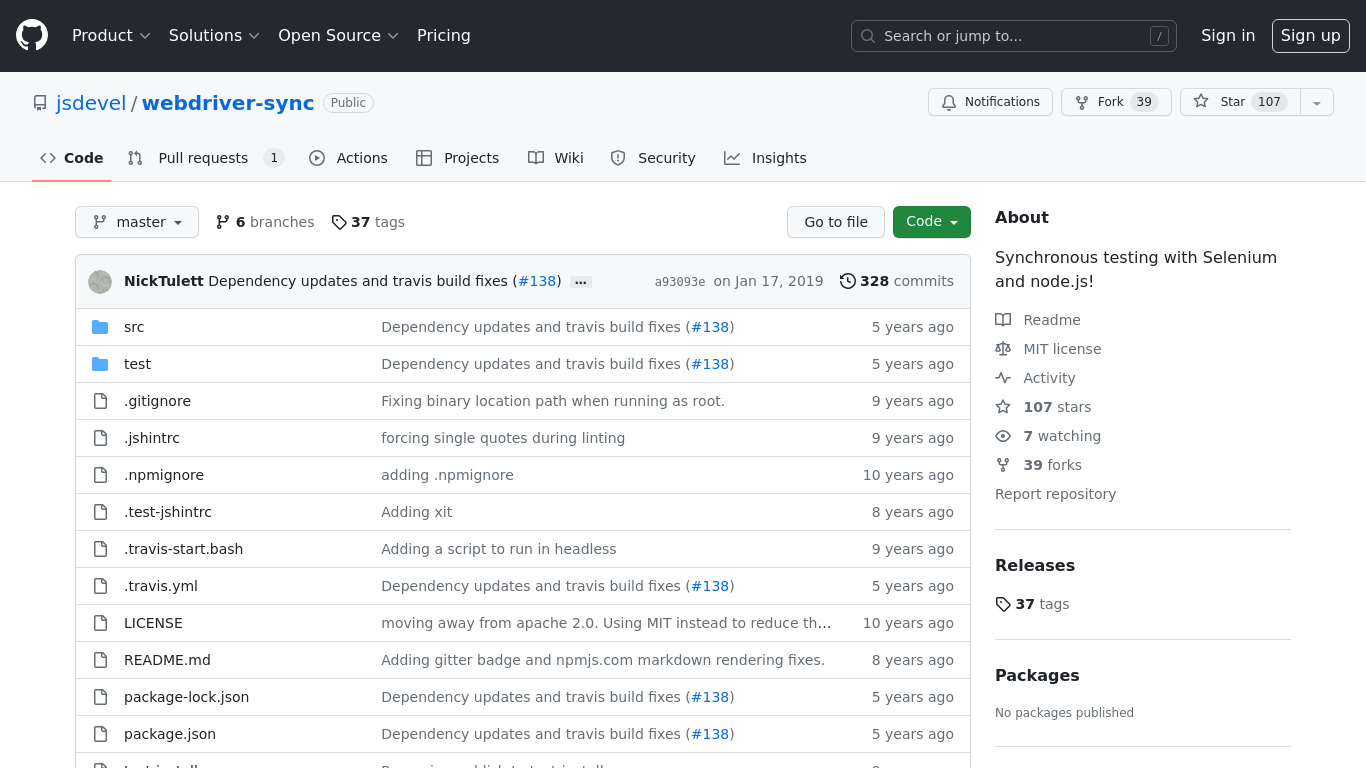The height and width of the screenshot is (768, 1366).
Task: Click the NickTulett author name
Action: pos(164,281)
